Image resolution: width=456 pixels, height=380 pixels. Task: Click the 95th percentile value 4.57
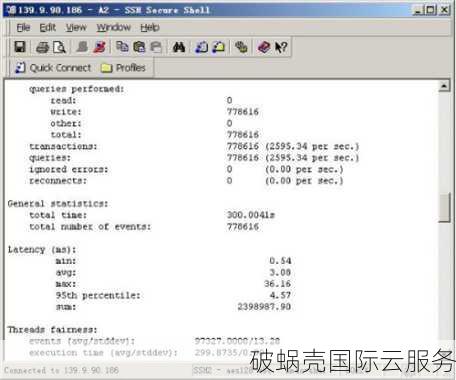pyautogui.click(x=280, y=295)
